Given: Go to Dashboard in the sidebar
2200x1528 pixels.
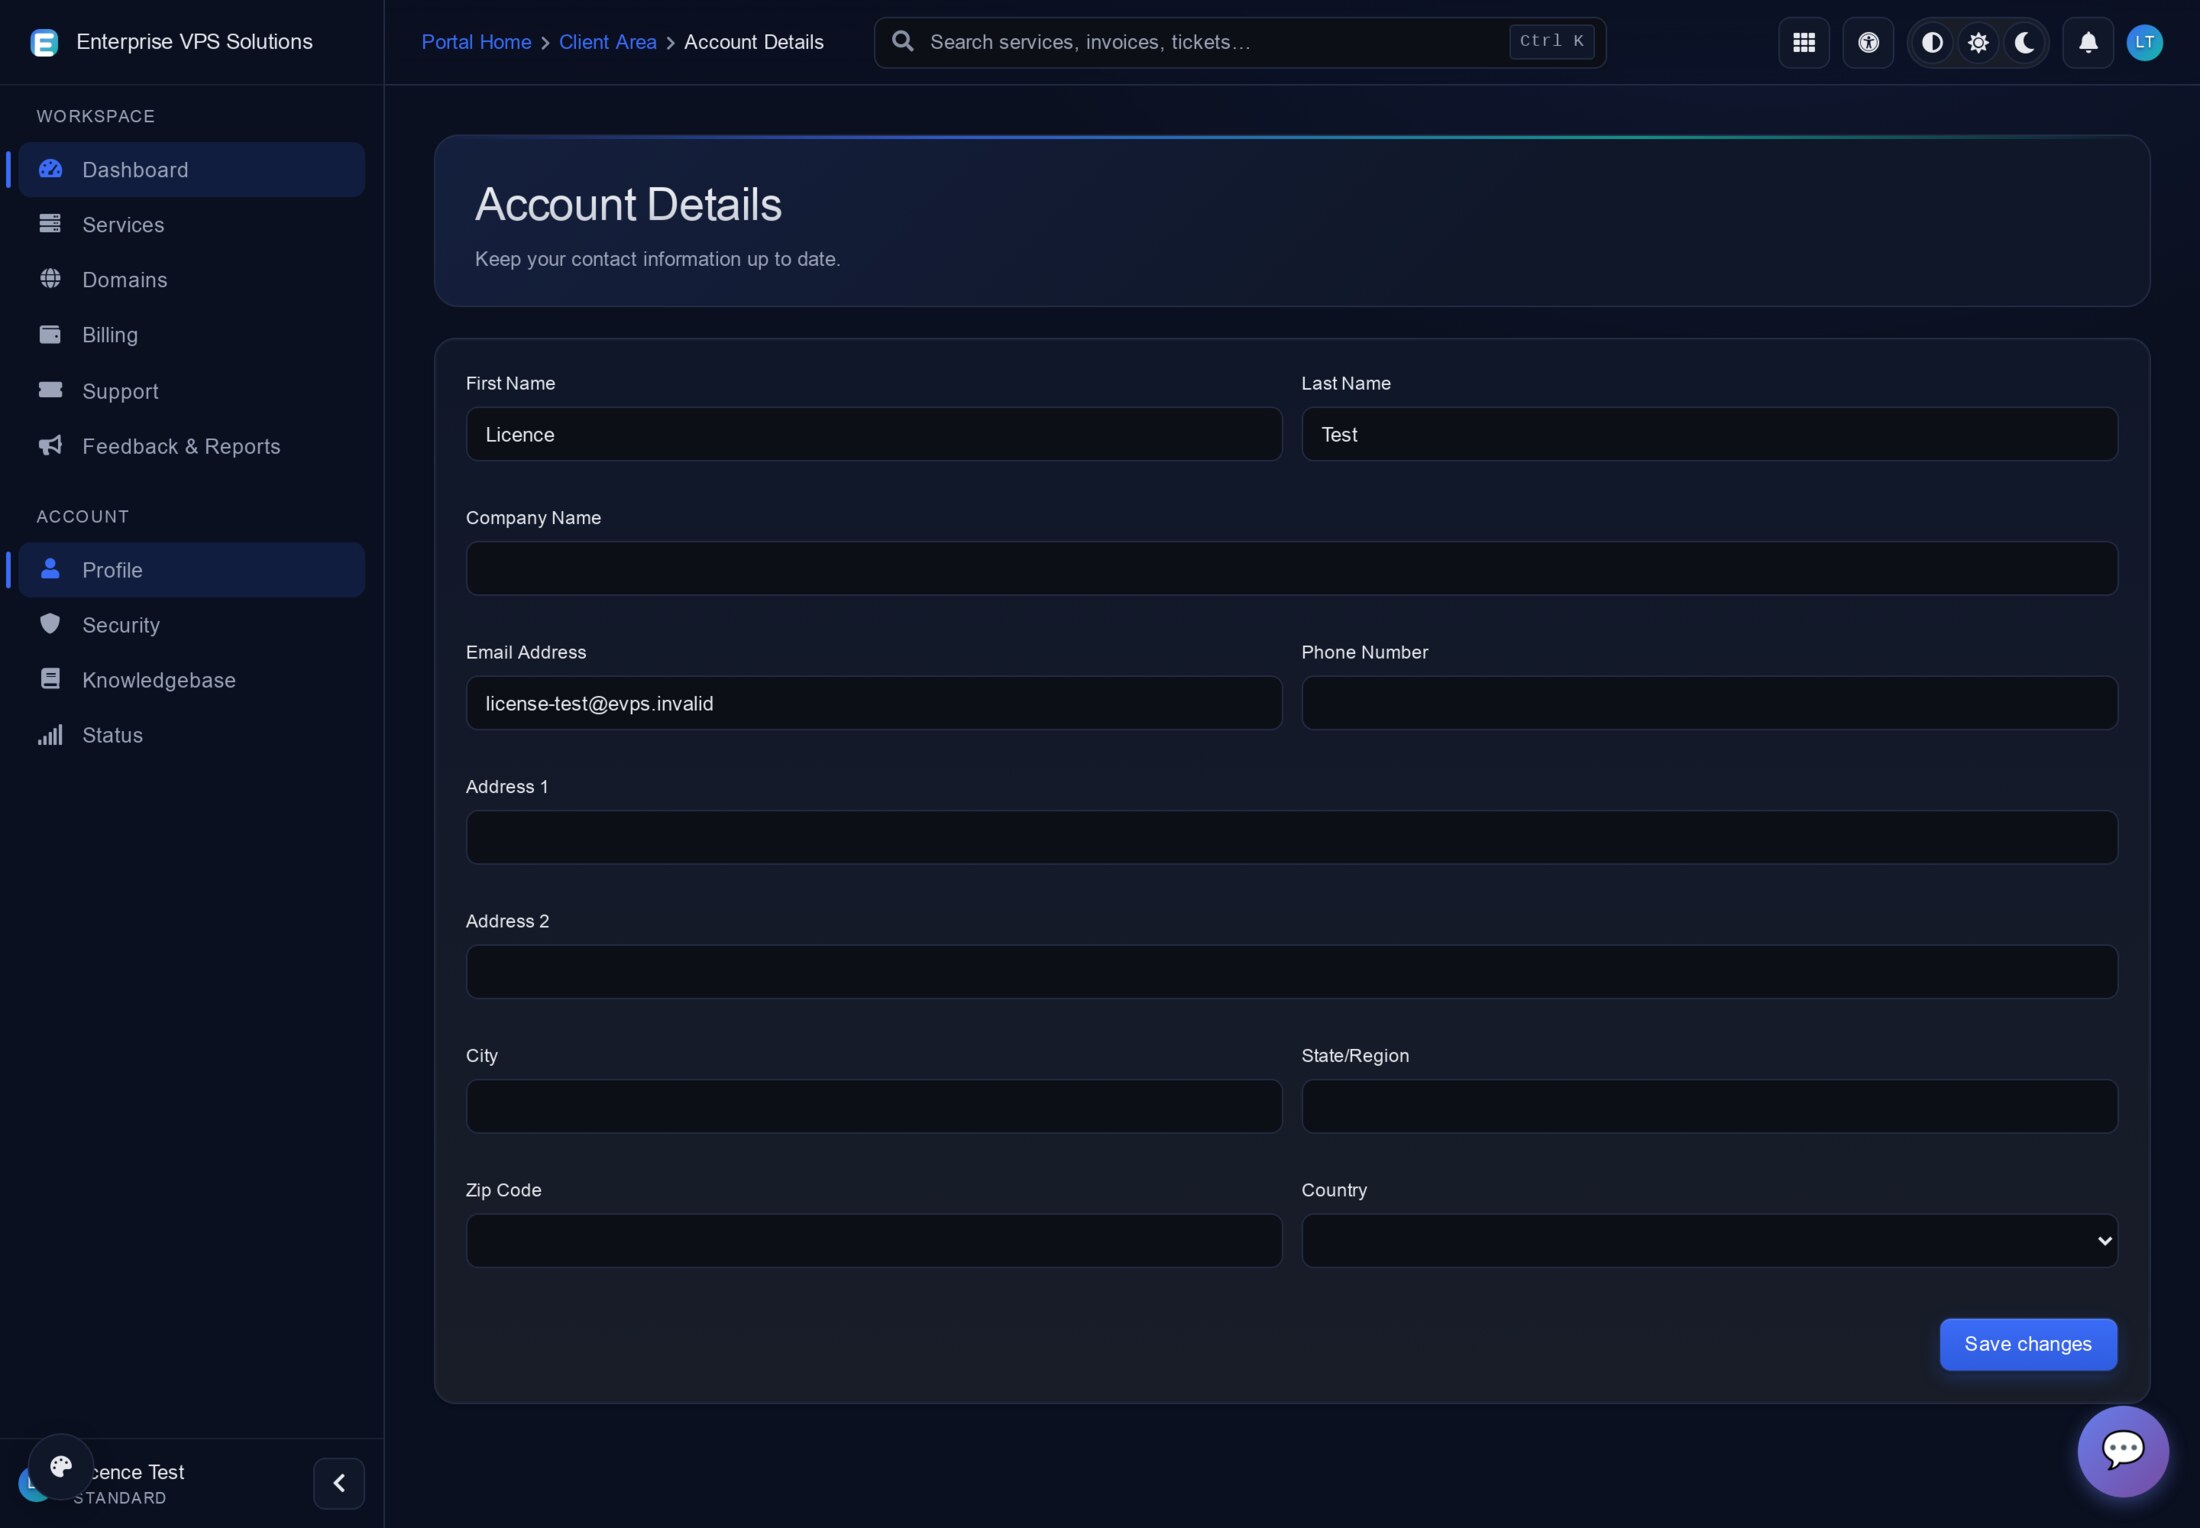Looking at the screenshot, I should pos(192,169).
